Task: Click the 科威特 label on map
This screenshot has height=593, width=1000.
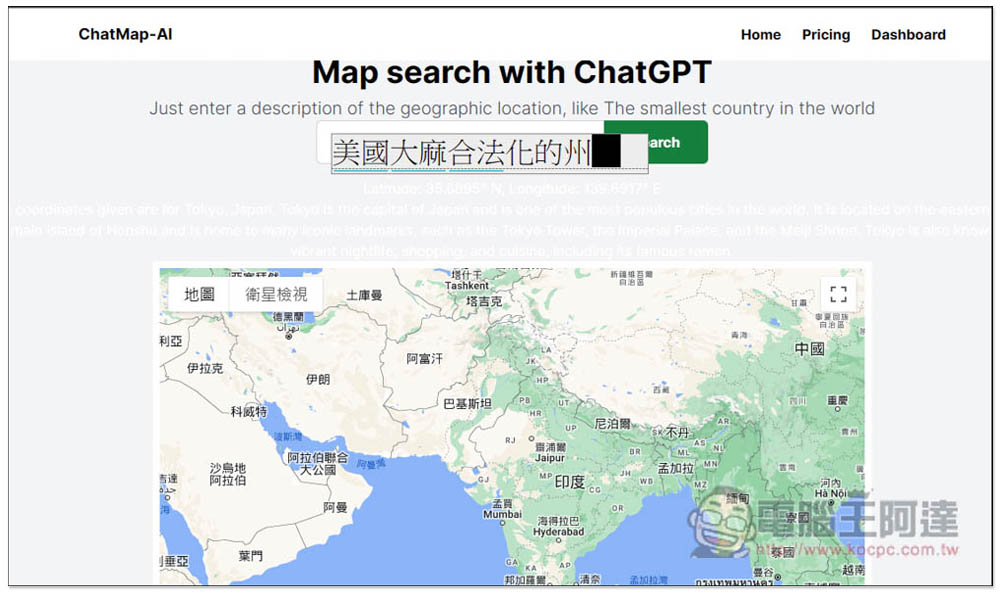Action: [249, 411]
